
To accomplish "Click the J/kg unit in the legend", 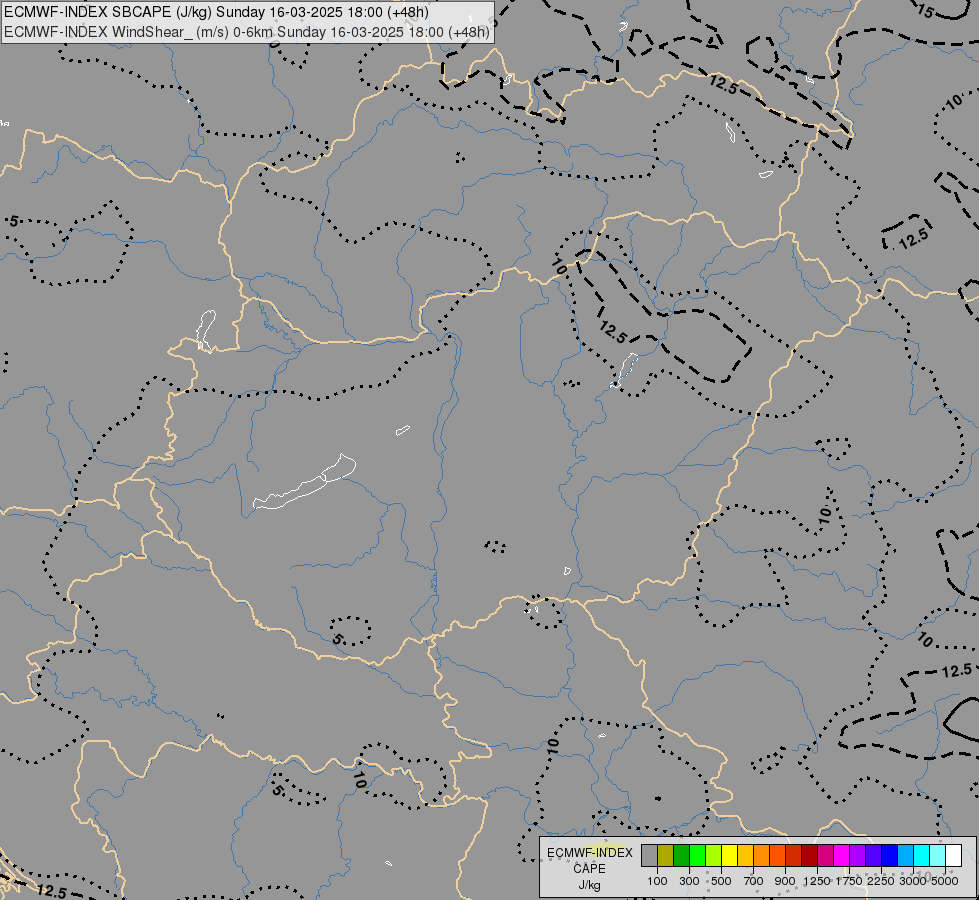I will point(589,885).
